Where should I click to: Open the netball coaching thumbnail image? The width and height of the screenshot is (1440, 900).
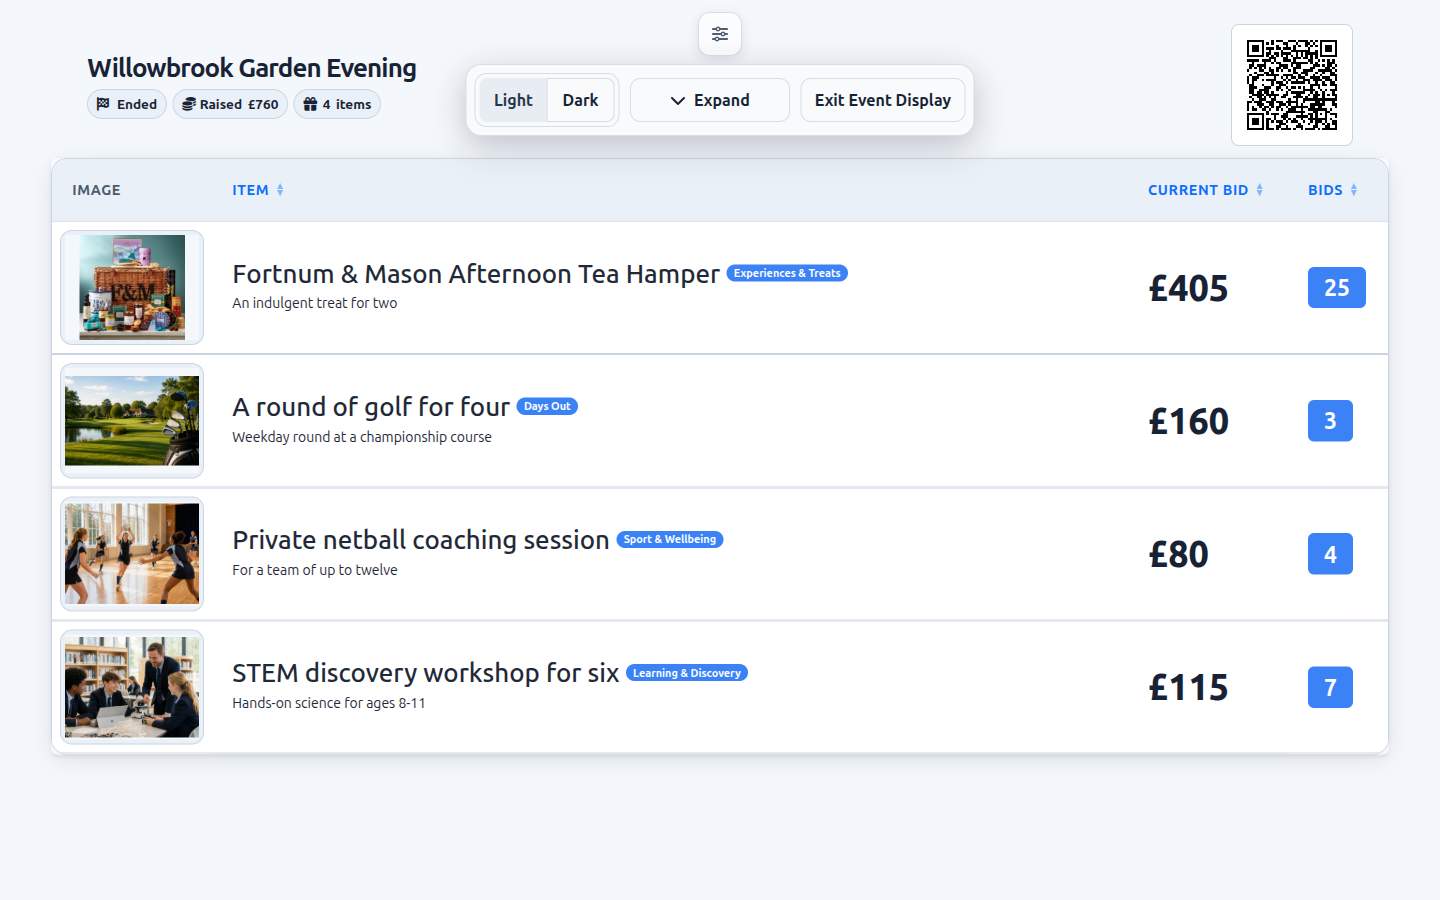132,554
